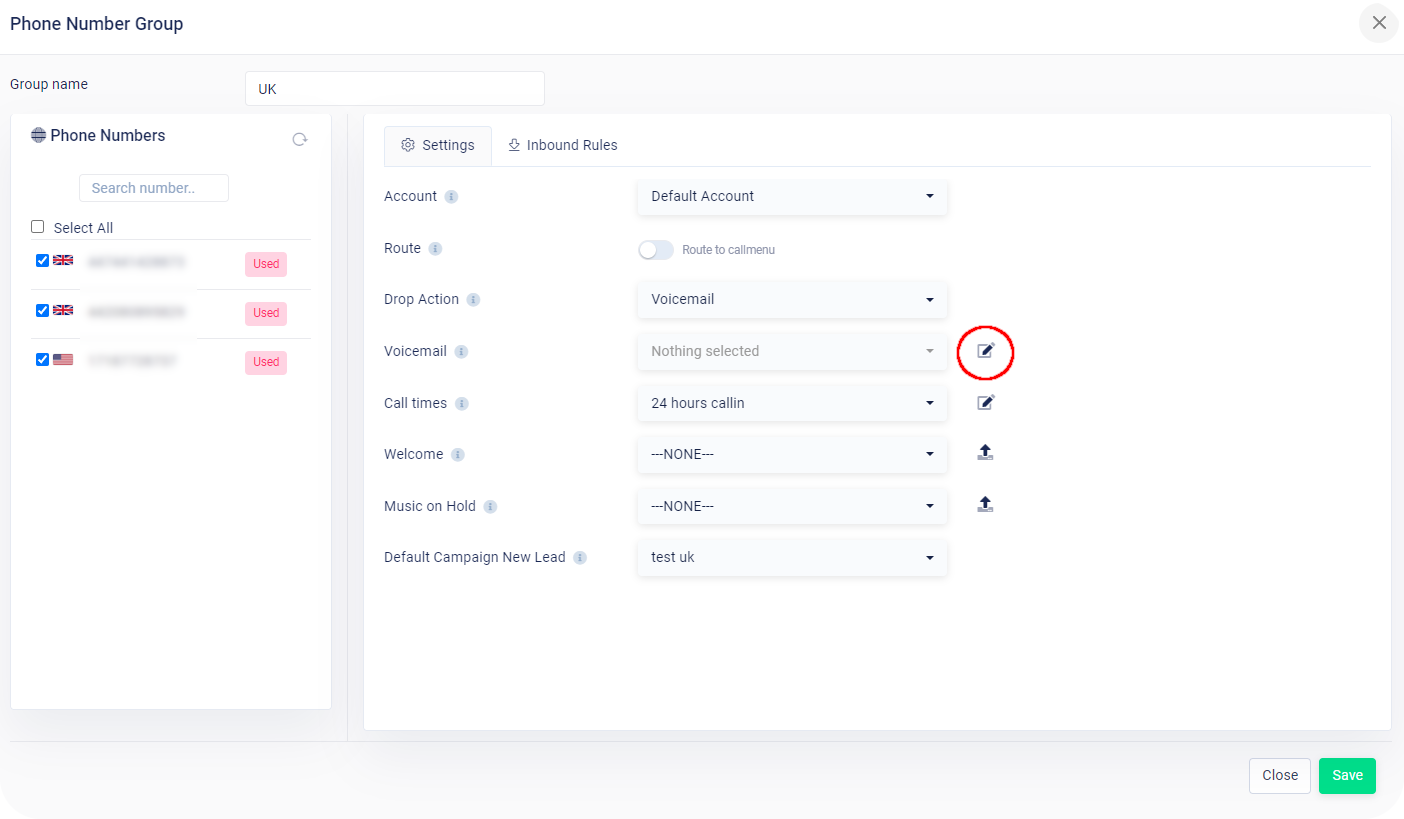Enable the Route to callmenu toggle
Image resolution: width=1404 pixels, height=819 pixels.
(x=656, y=249)
